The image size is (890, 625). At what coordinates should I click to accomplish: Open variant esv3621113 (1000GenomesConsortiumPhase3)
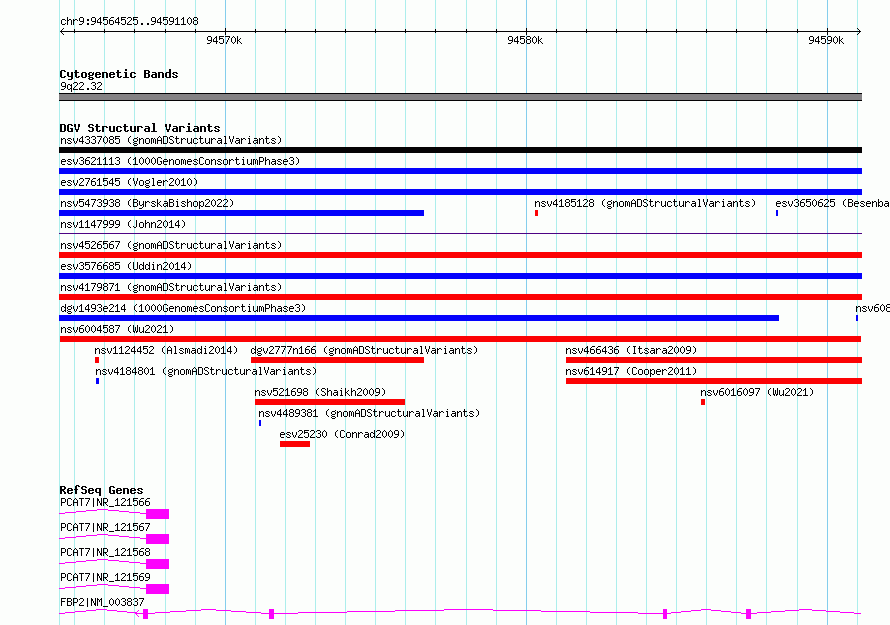180,161
